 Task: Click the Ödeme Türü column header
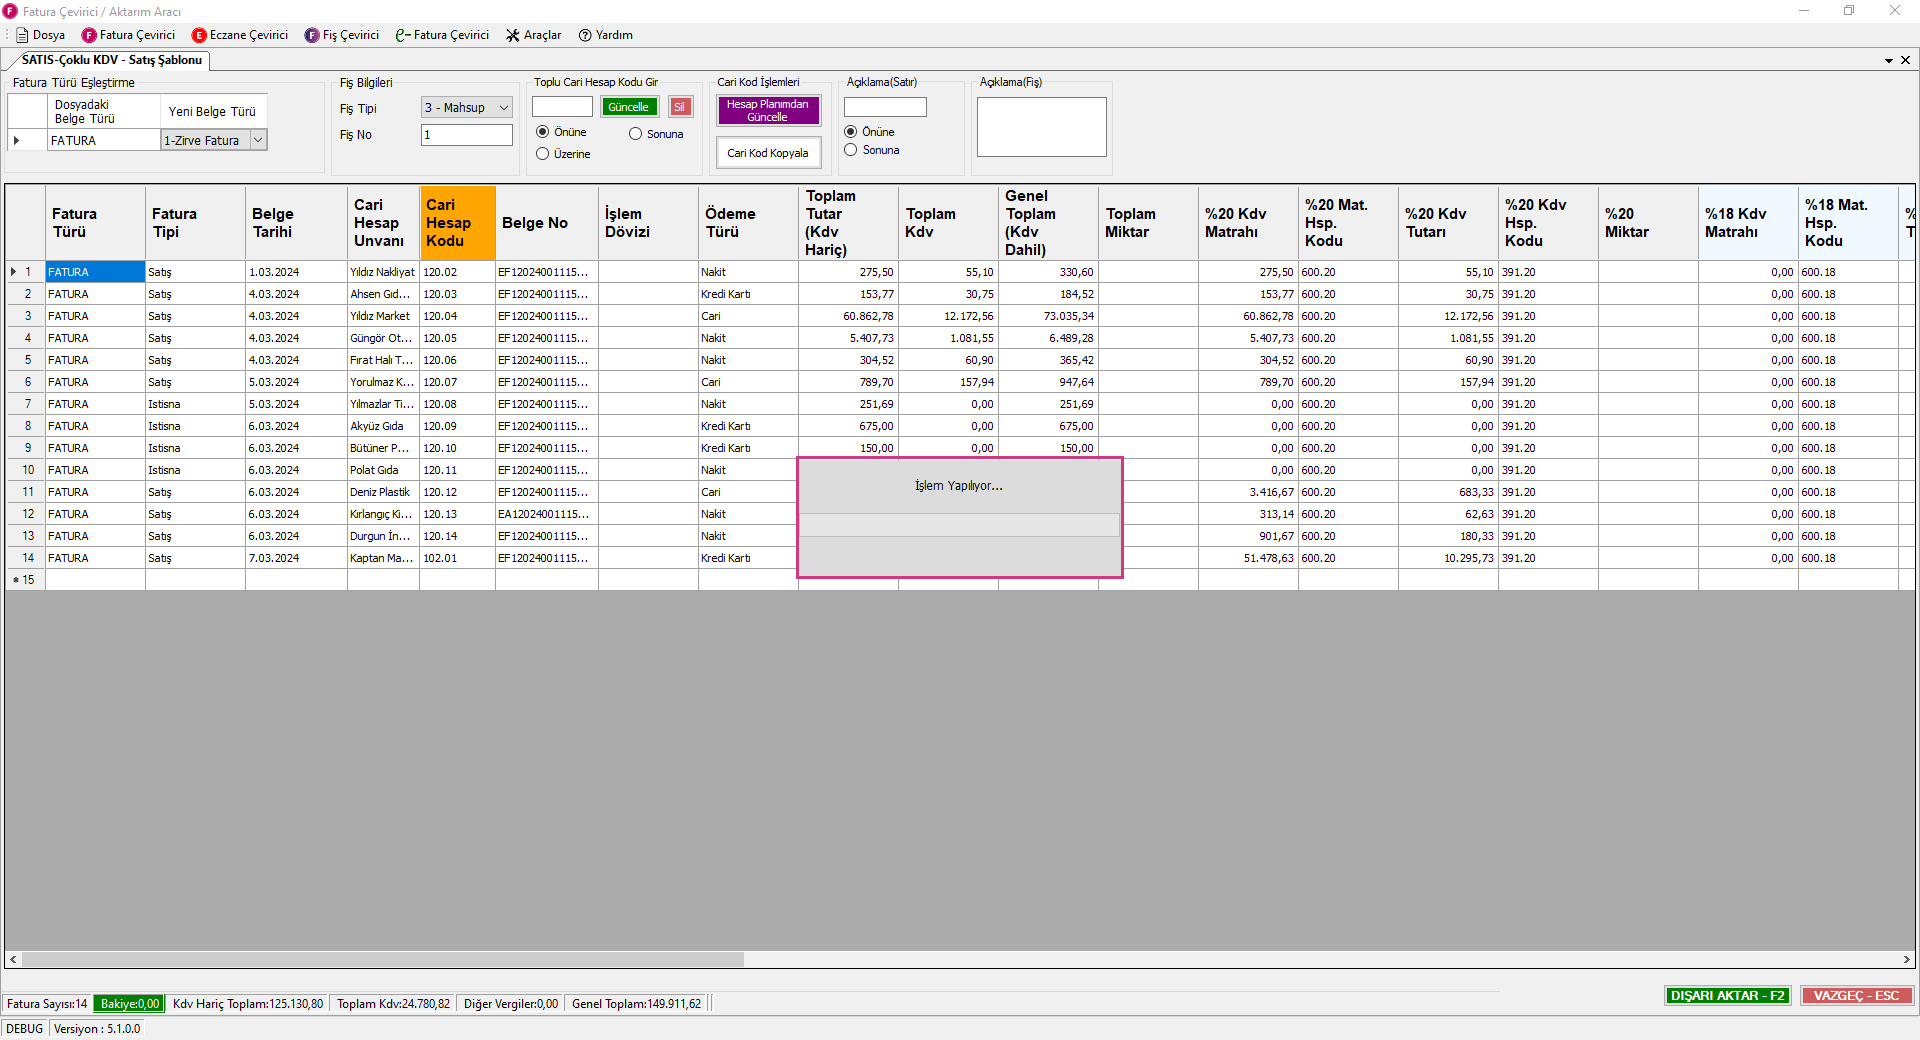click(748, 223)
